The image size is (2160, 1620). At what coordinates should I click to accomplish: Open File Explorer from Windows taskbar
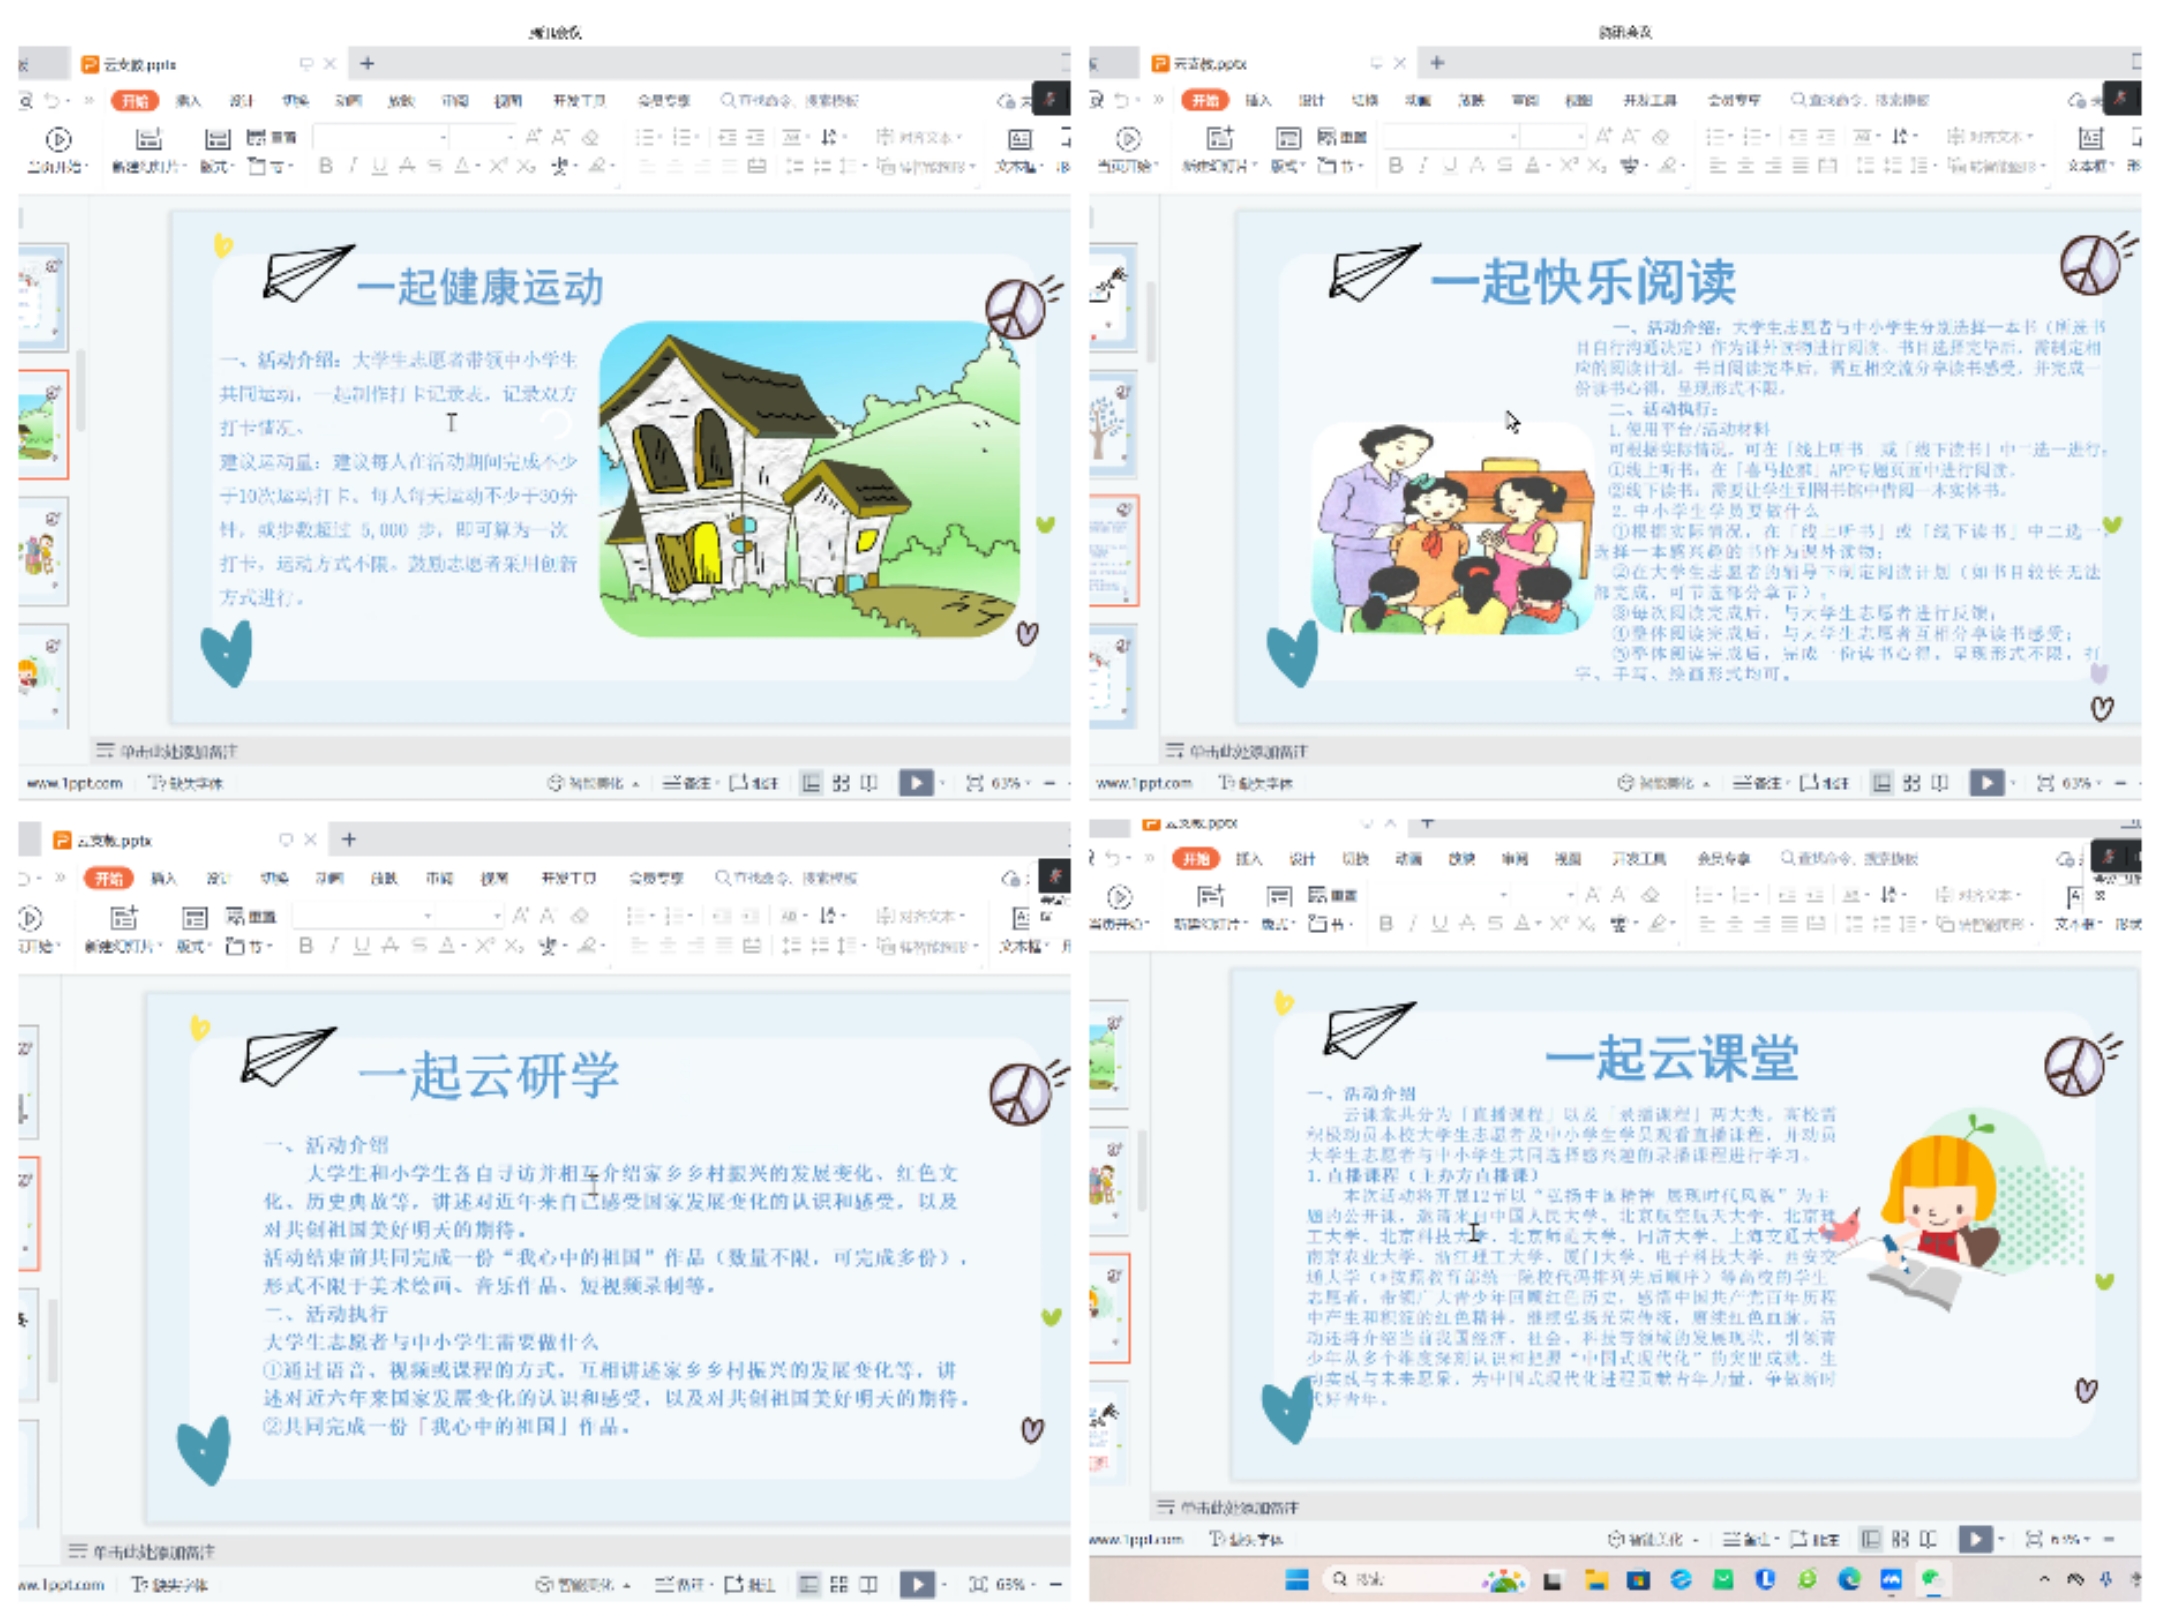coord(1595,1579)
